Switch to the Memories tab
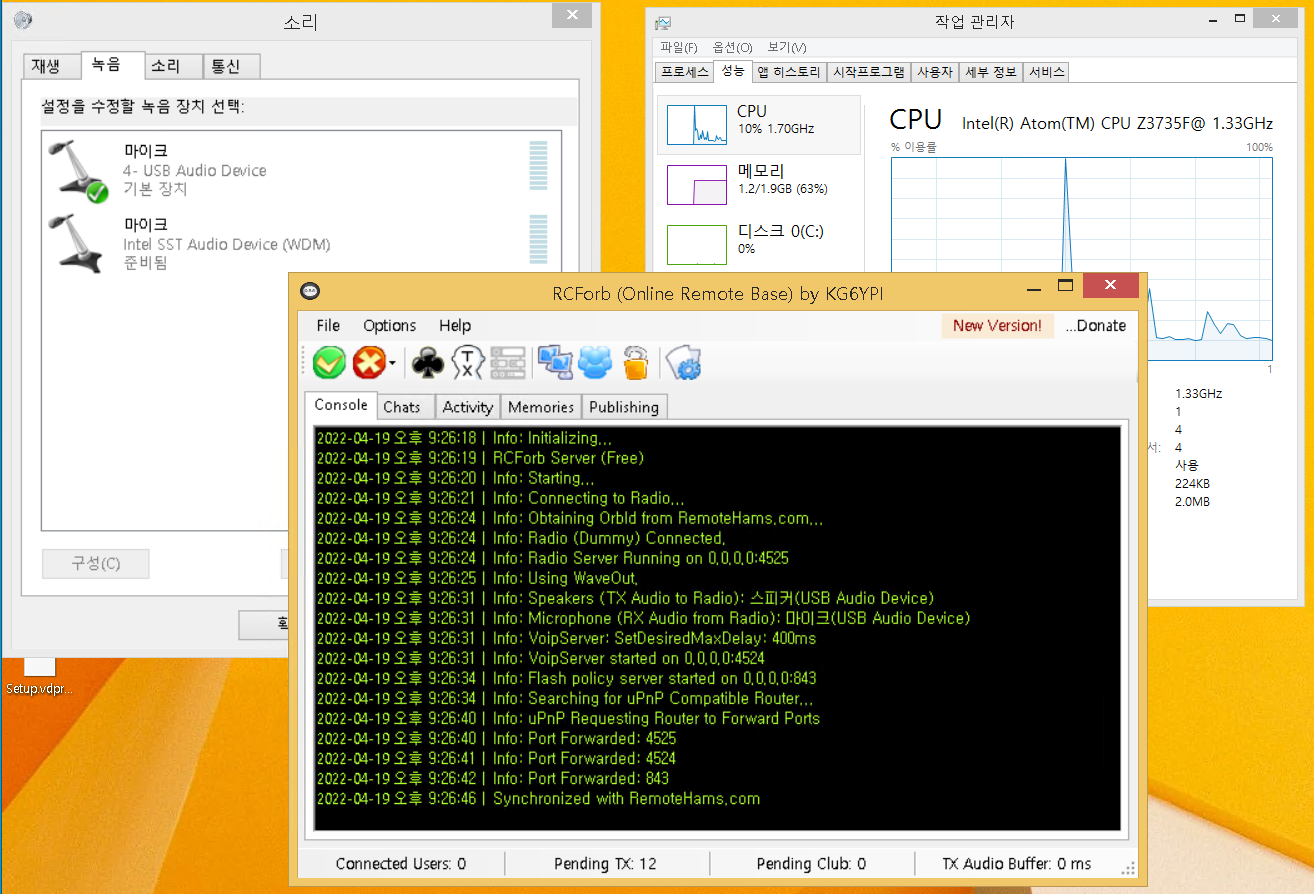Viewport: 1314px width, 894px height. click(x=541, y=407)
